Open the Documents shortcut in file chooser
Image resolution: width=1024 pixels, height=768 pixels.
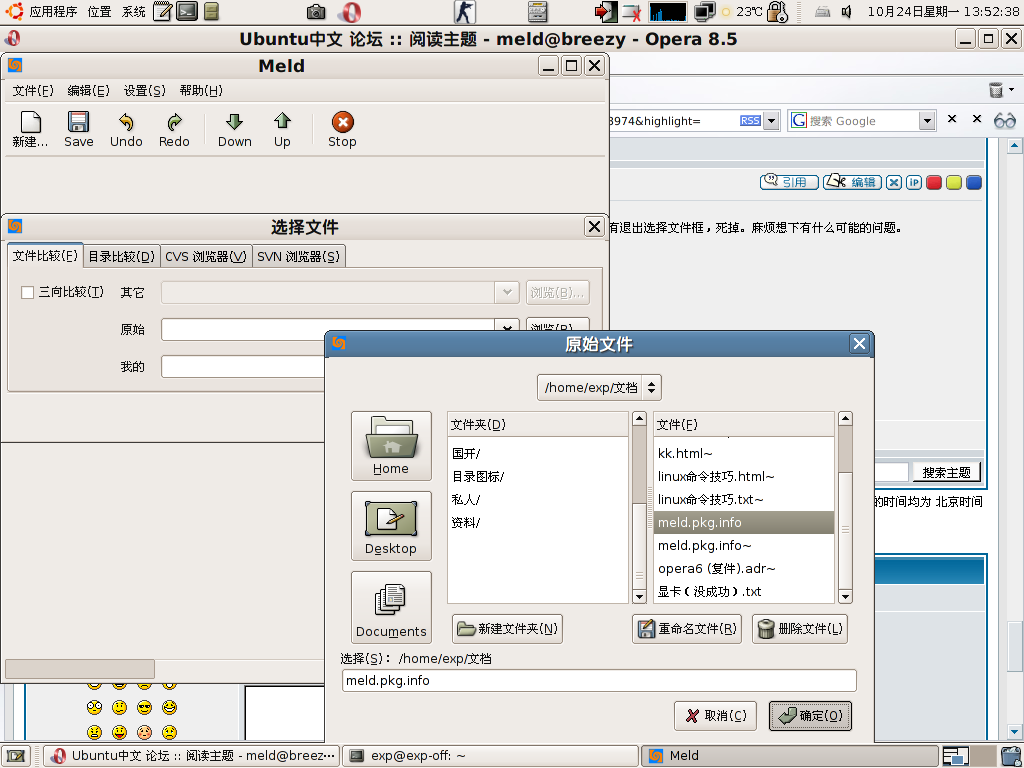pos(391,607)
